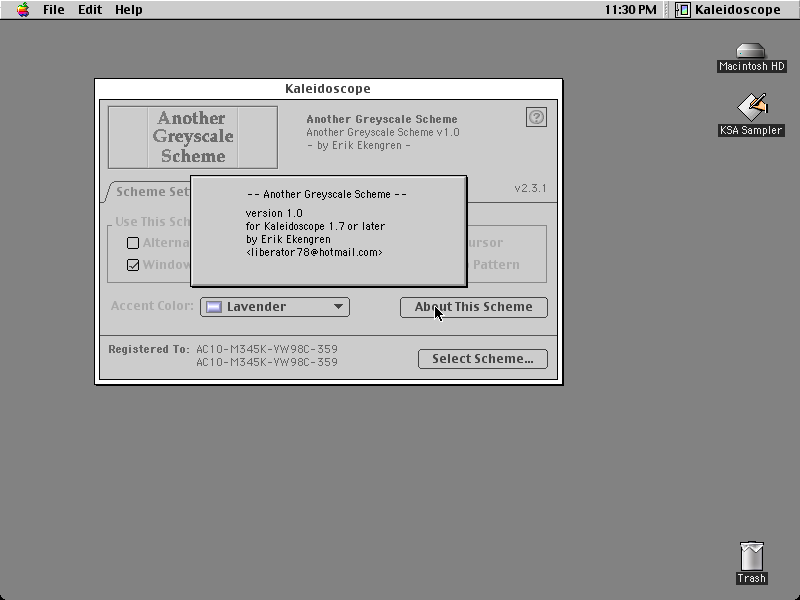This screenshot has width=800, height=600.
Task: Toggle the checked Window checkbox
Action: click(133, 265)
